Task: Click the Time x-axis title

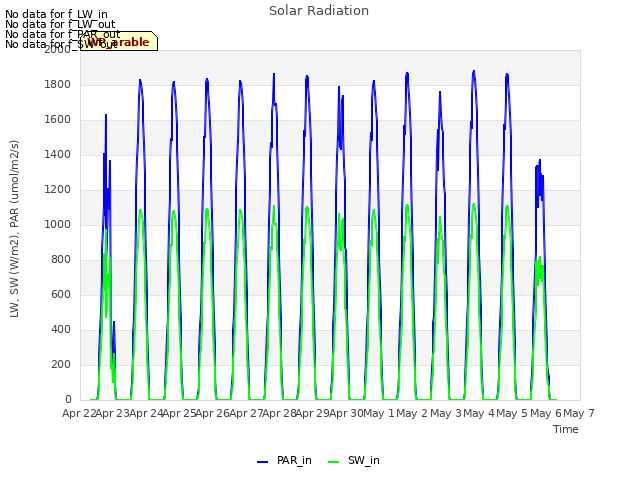Action: click(565, 429)
